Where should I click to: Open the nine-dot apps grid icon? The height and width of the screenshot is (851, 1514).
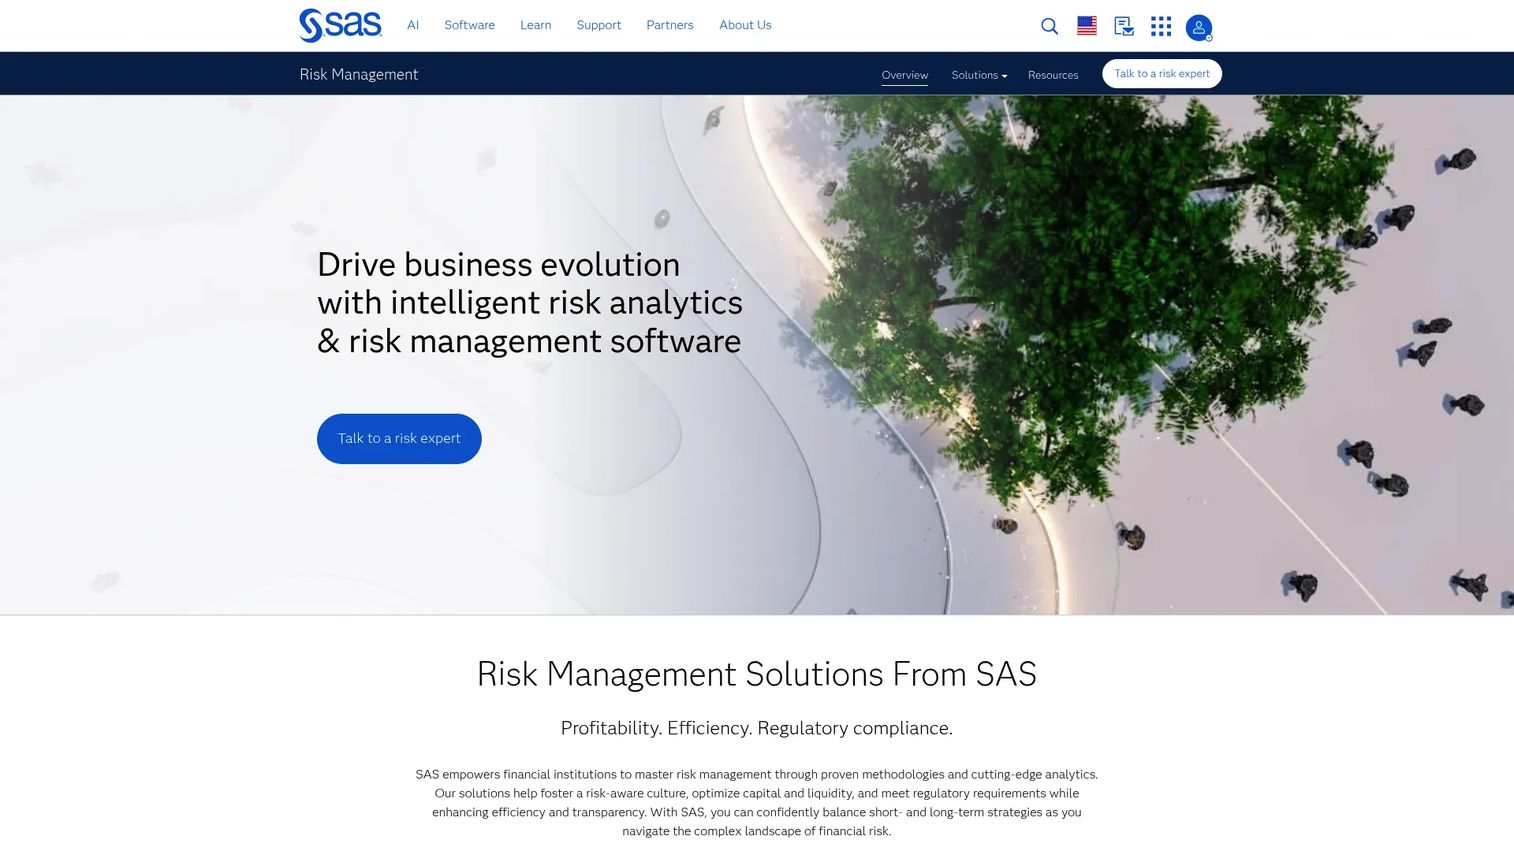point(1161,26)
